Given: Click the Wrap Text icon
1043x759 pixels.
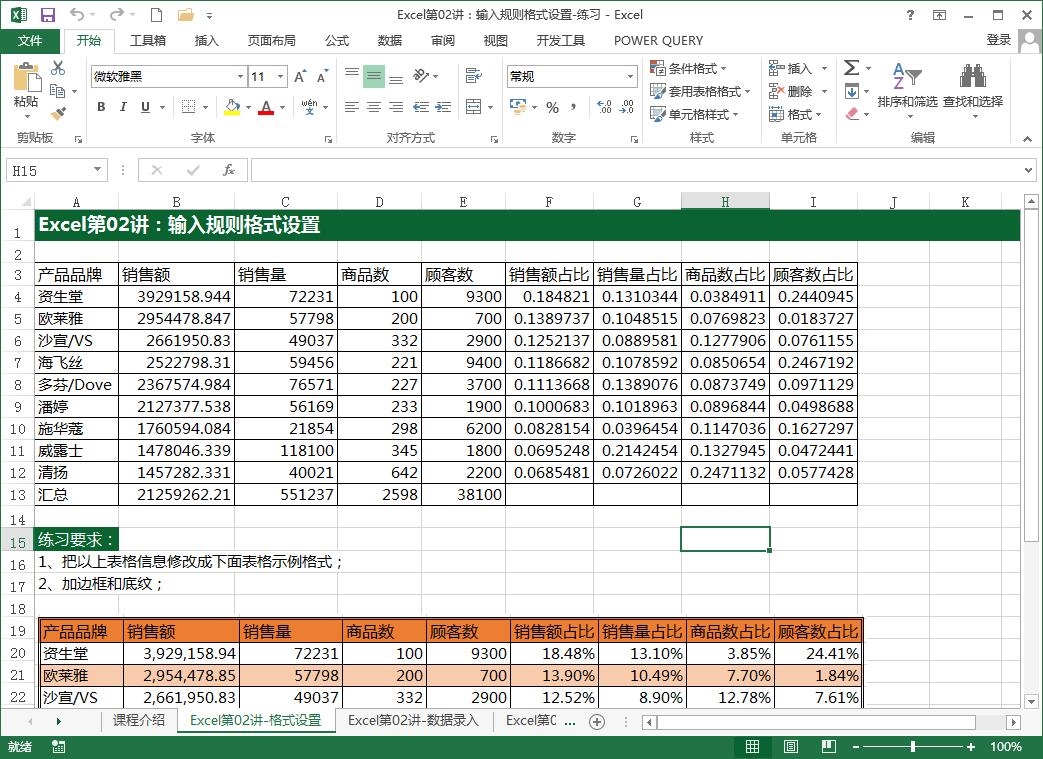Looking at the screenshot, I should [x=474, y=75].
